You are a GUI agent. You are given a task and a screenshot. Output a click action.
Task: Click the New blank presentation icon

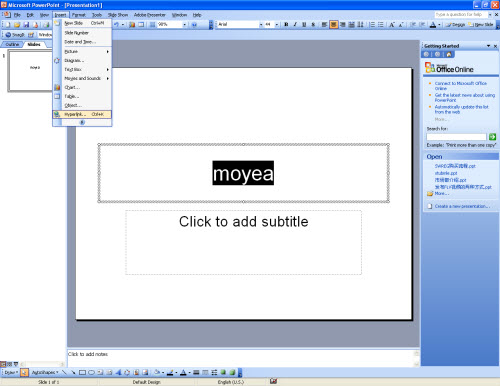coord(8,25)
